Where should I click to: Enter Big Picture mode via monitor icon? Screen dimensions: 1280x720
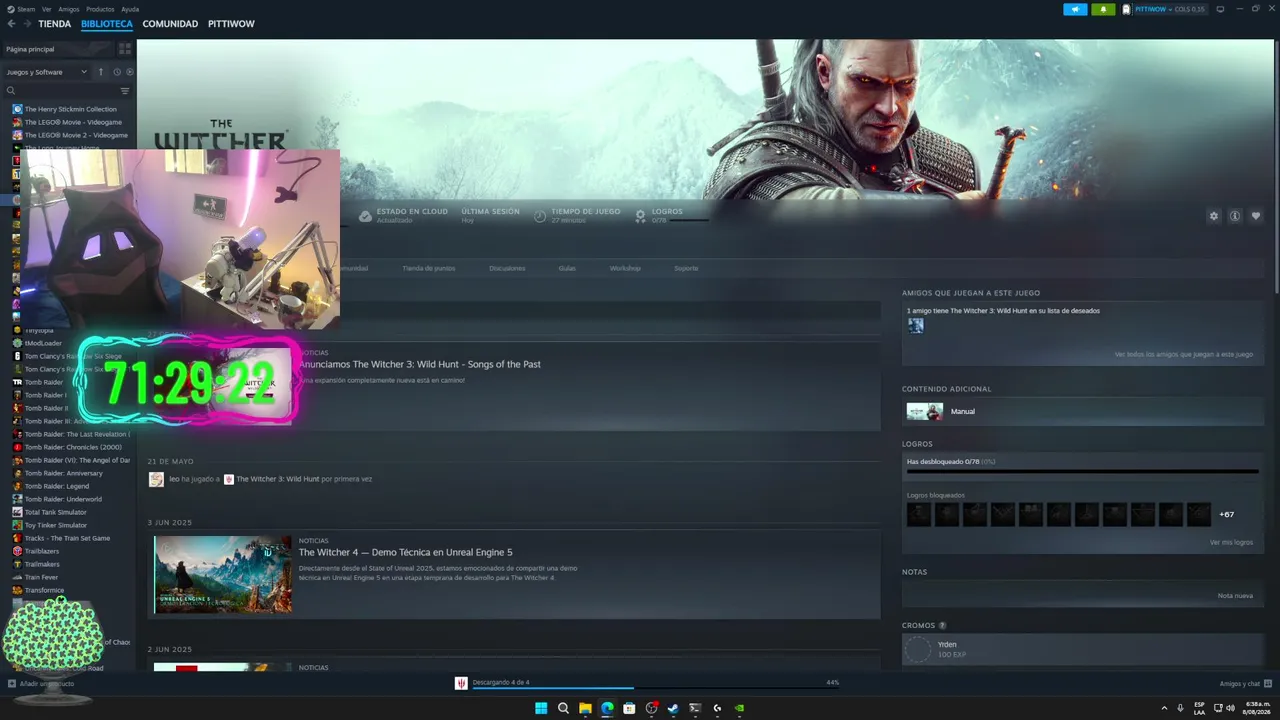point(1220,9)
